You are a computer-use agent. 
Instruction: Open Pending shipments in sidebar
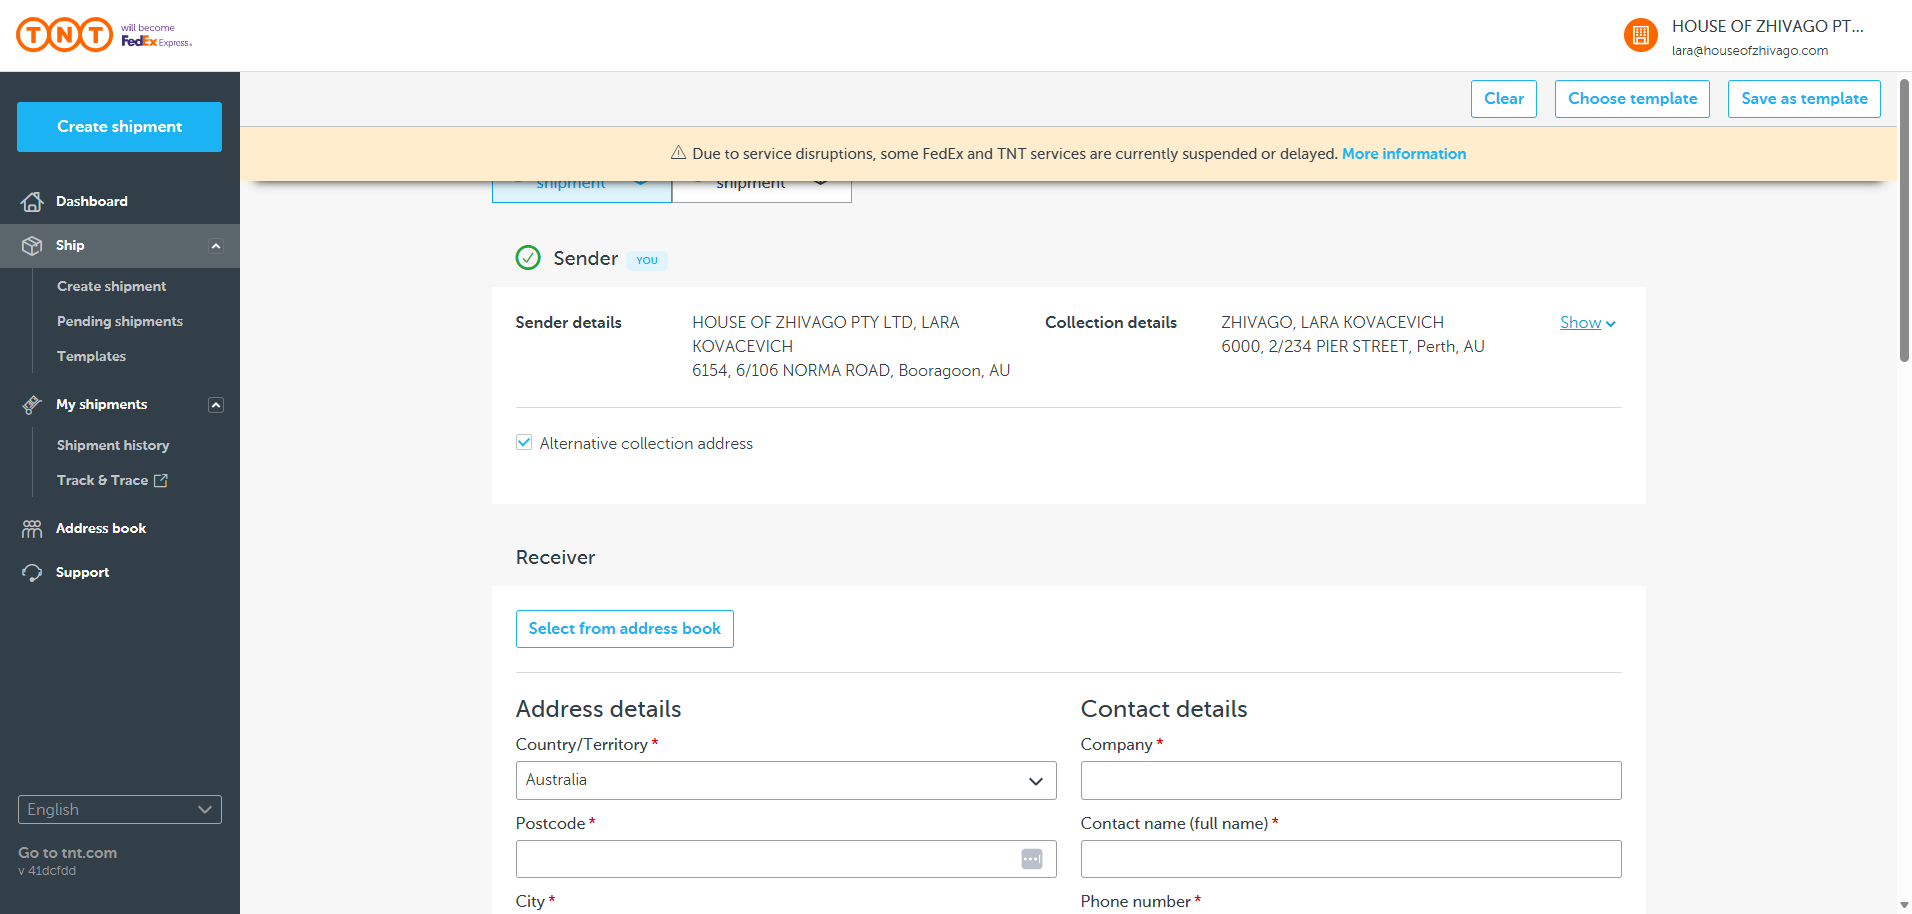(120, 322)
